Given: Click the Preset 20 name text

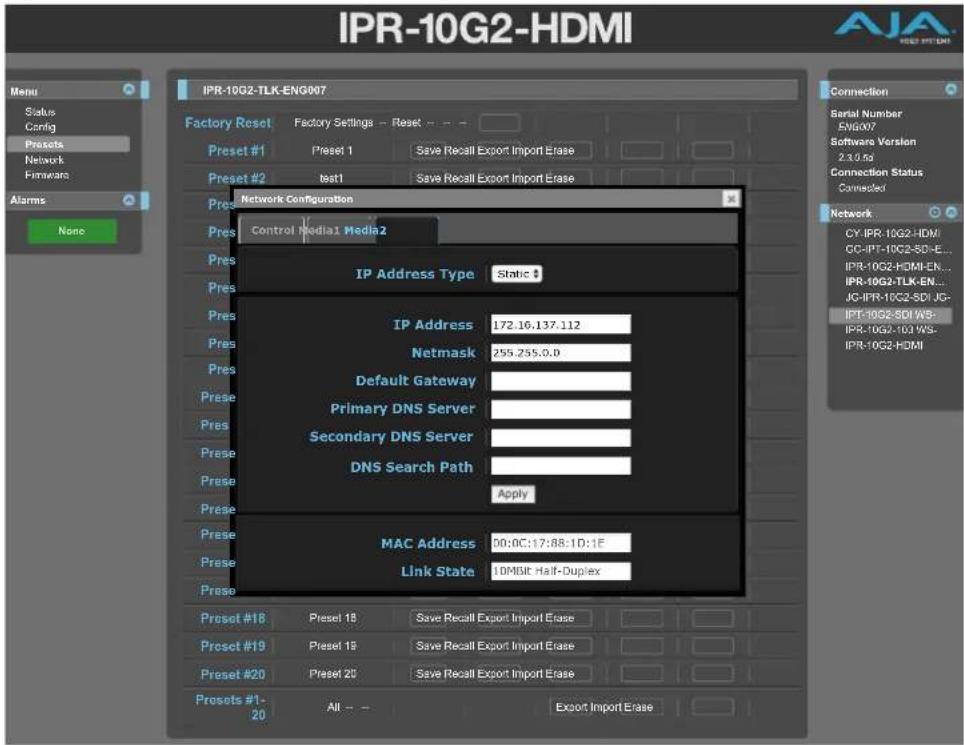Looking at the screenshot, I should [x=333, y=674].
